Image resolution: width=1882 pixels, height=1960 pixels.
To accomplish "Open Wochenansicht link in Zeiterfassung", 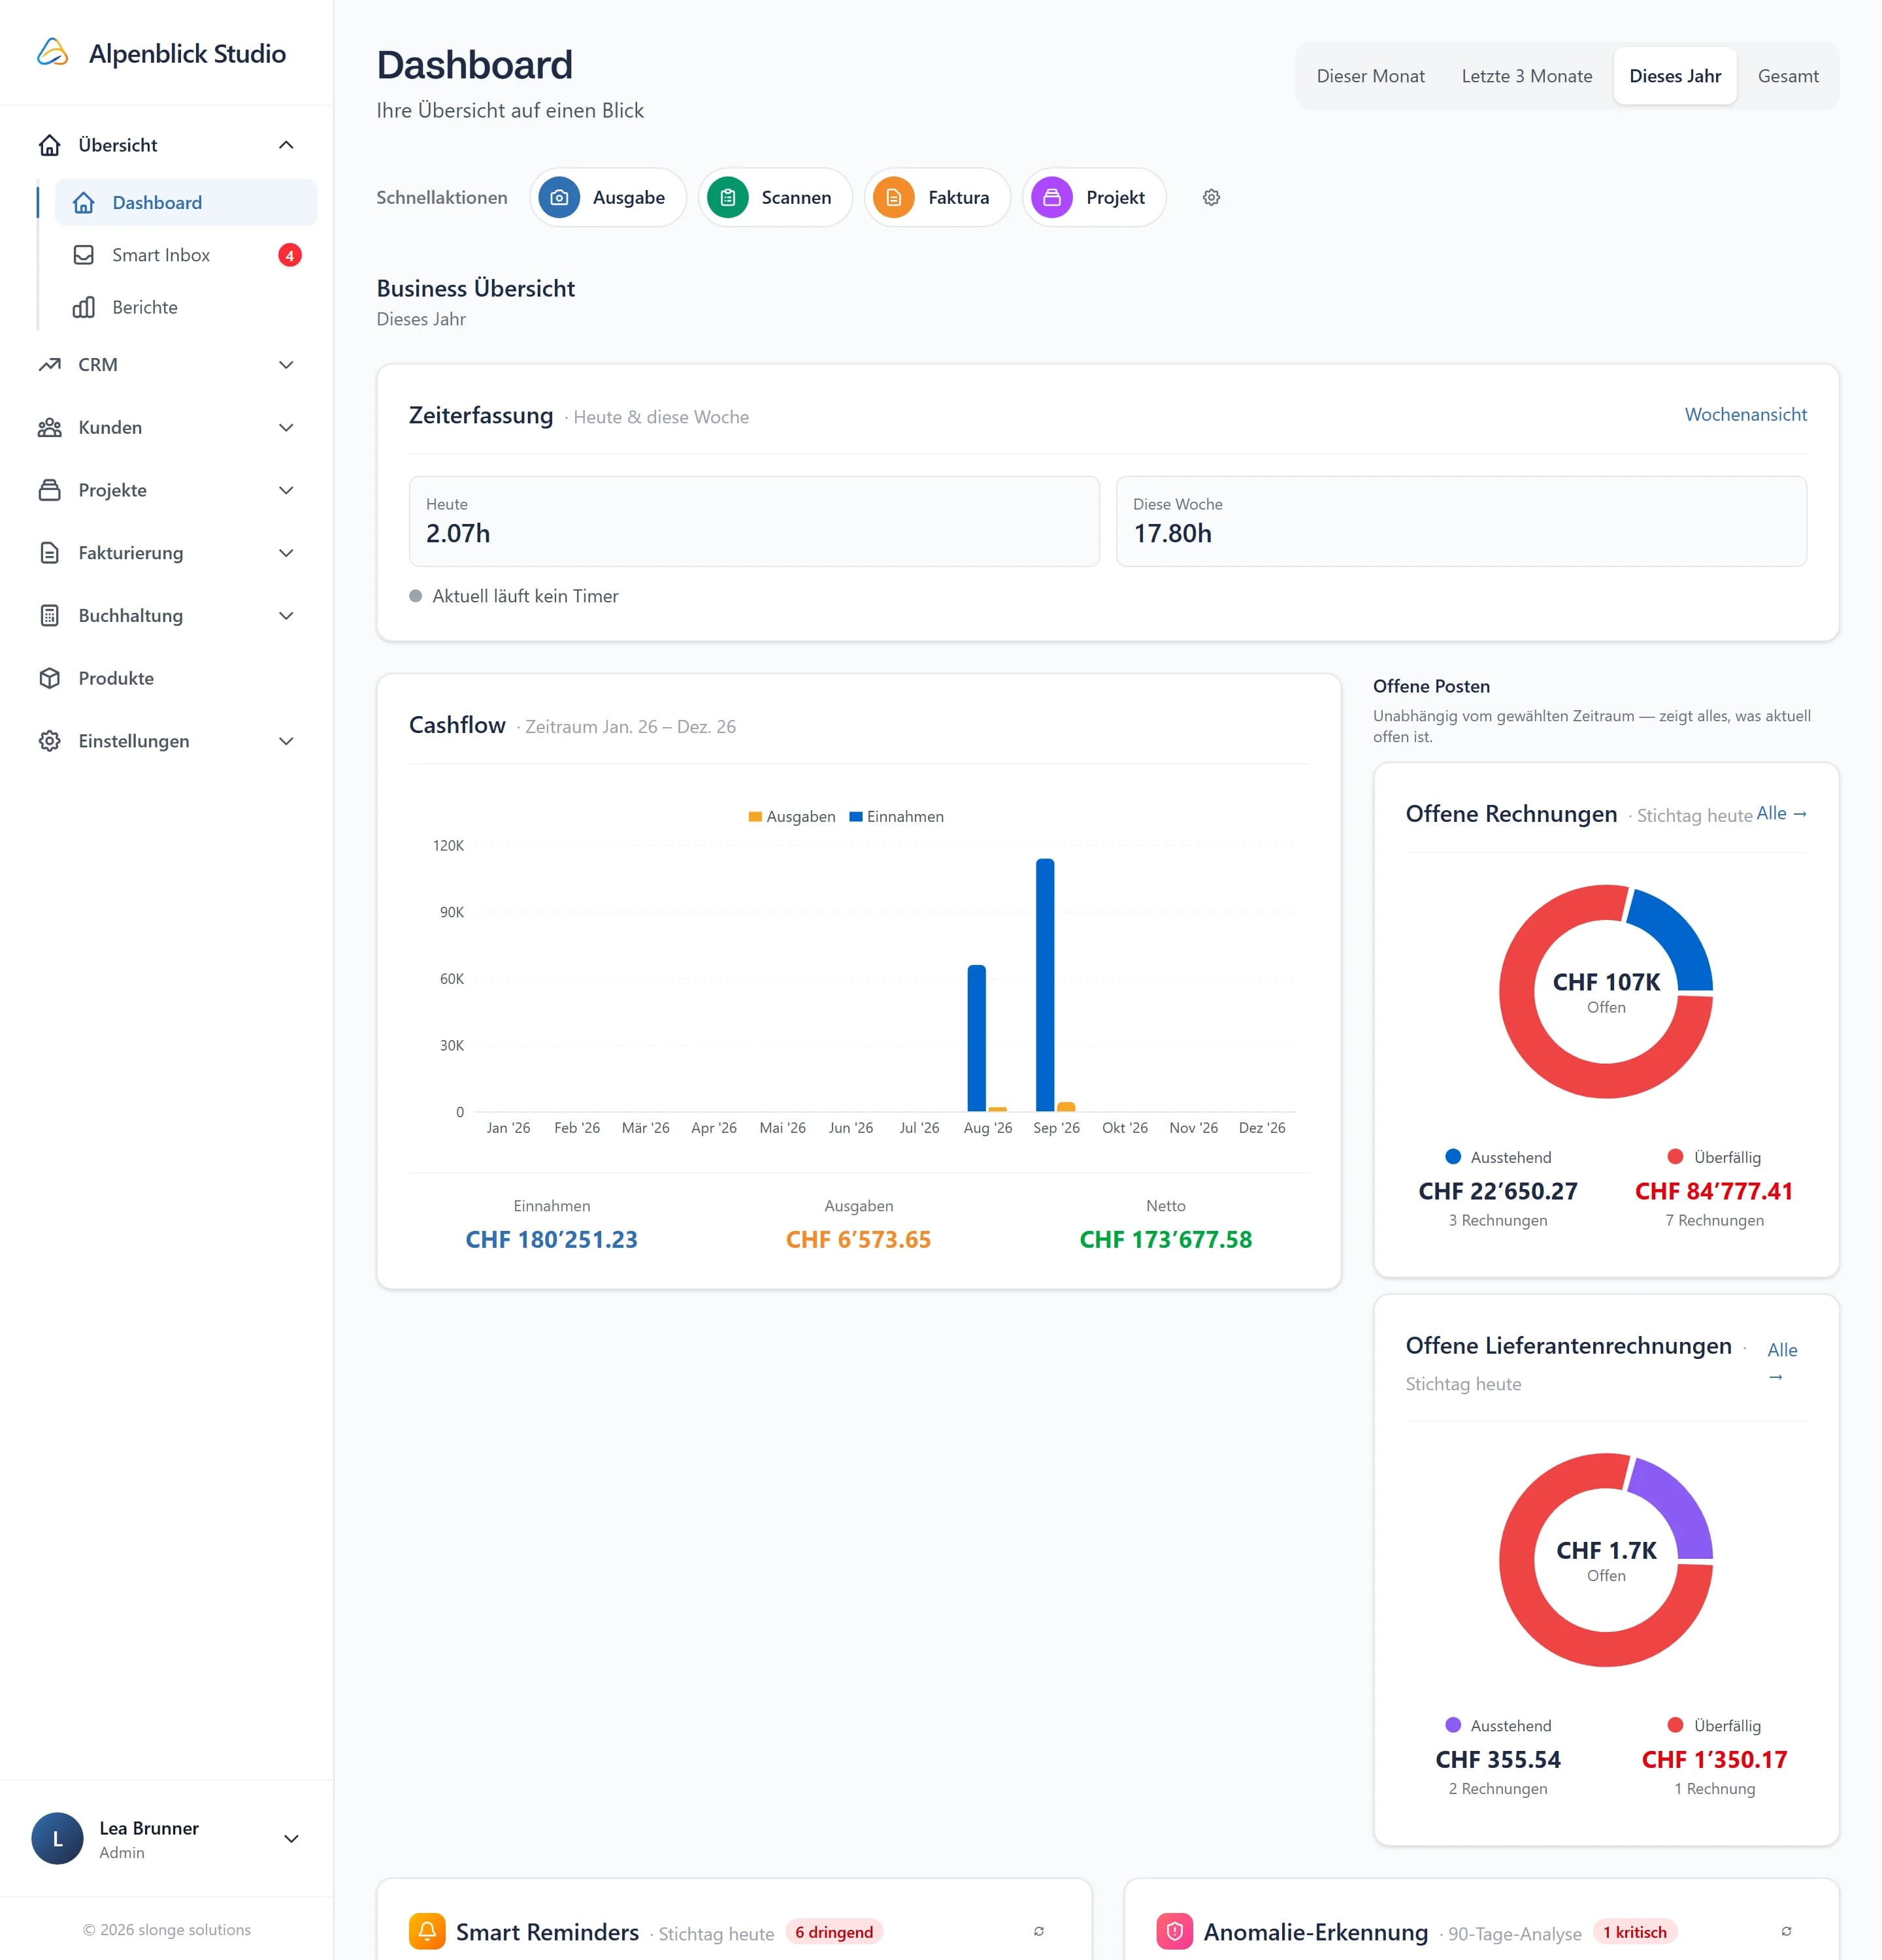I will 1745,414.
